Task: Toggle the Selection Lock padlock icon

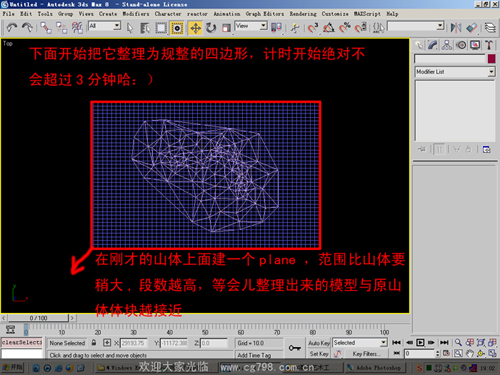Action: 94,343
